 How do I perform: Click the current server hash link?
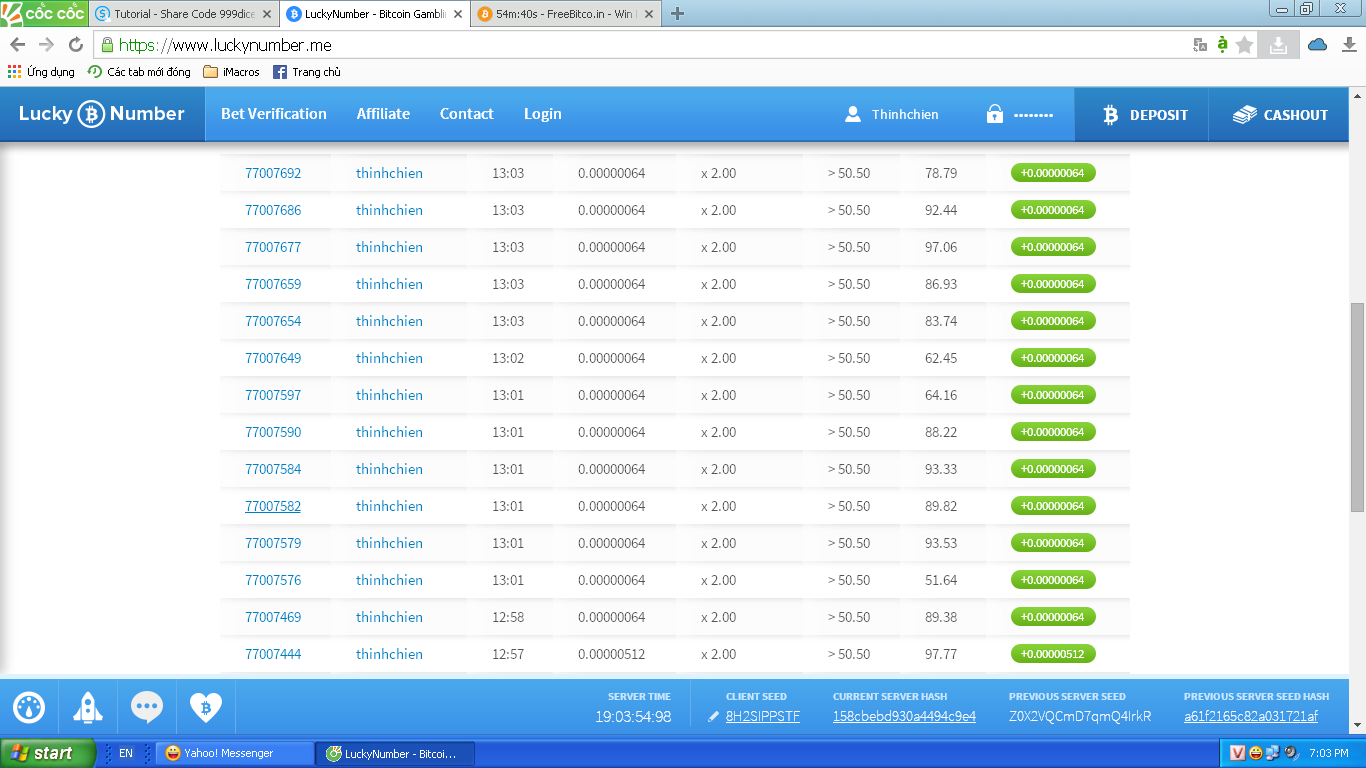click(x=904, y=716)
